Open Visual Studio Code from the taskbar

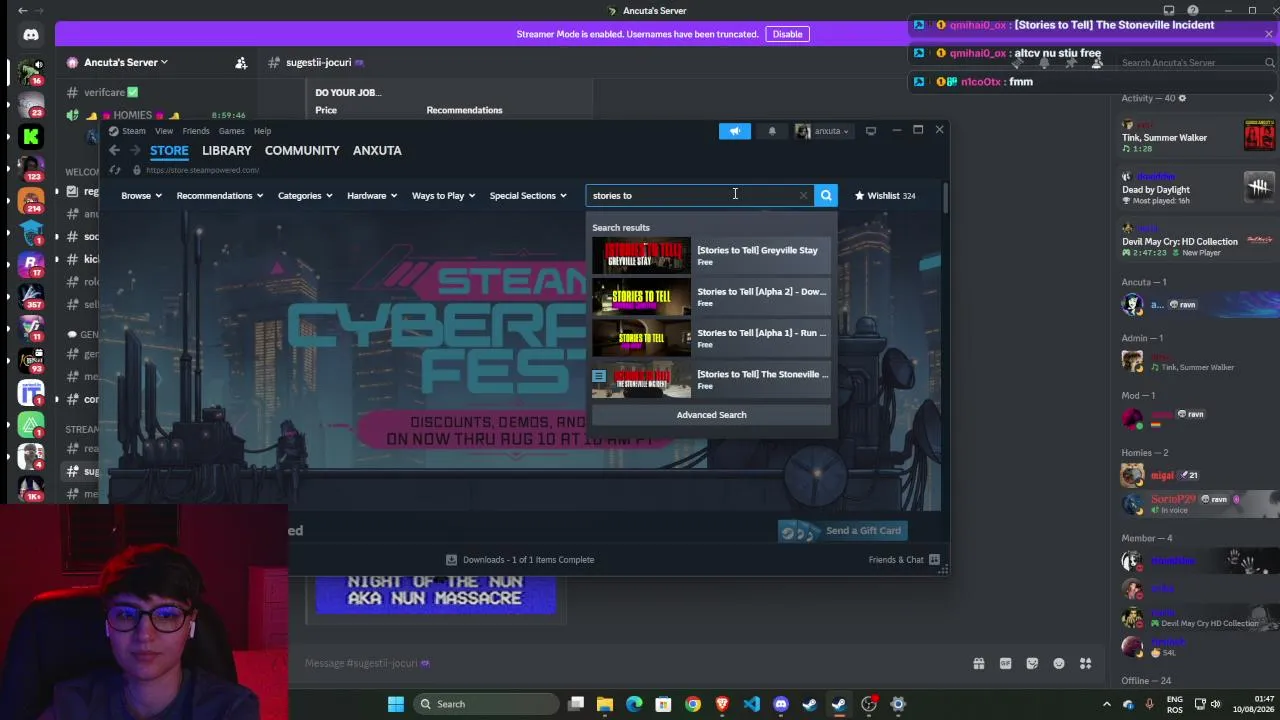coord(751,704)
